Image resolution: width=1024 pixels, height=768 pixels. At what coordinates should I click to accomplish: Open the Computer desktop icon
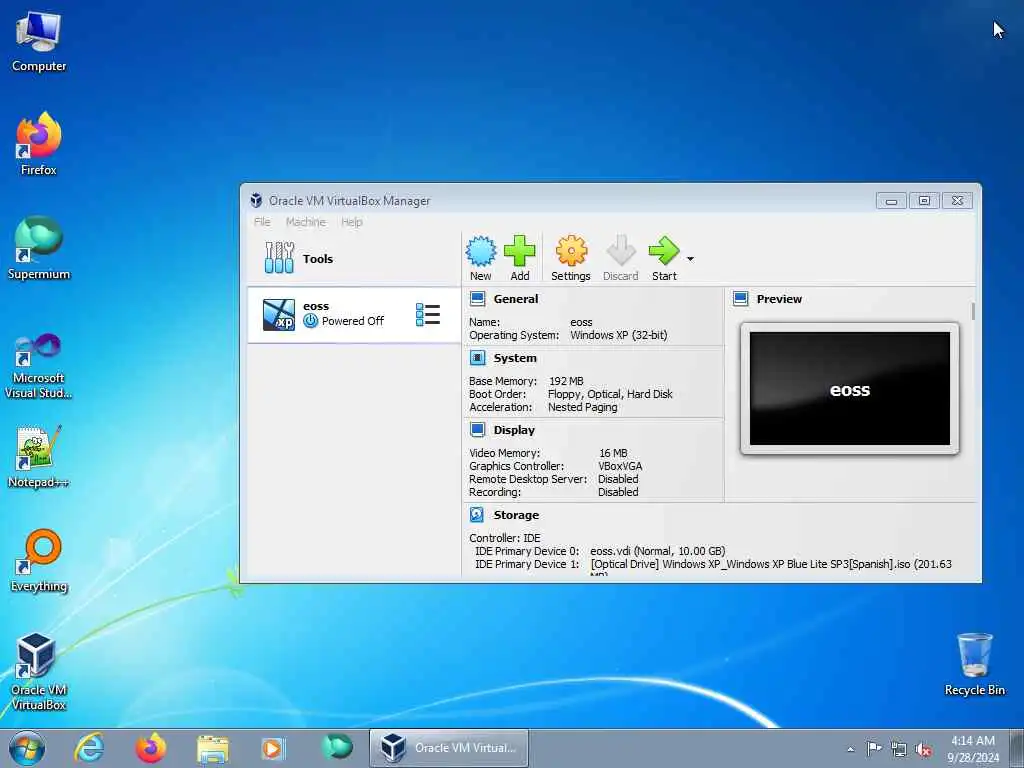39,42
